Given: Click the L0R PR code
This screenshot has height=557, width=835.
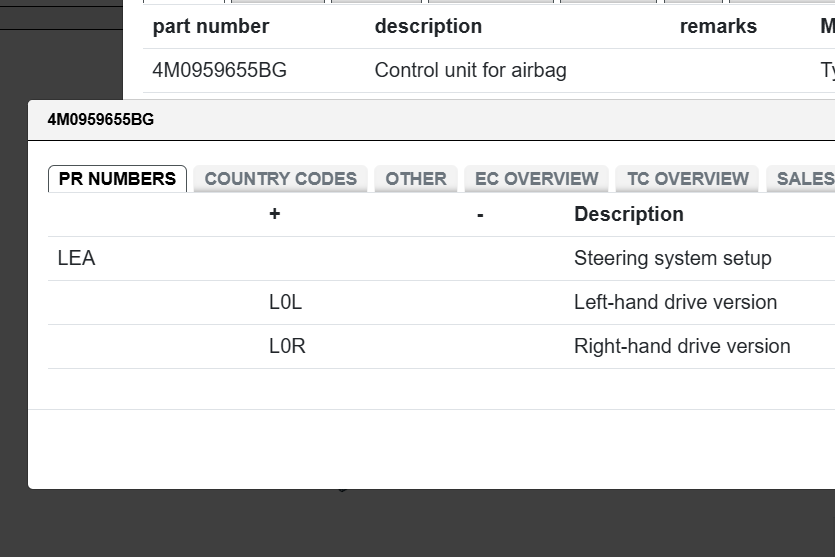Looking at the screenshot, I should (287, 347).
